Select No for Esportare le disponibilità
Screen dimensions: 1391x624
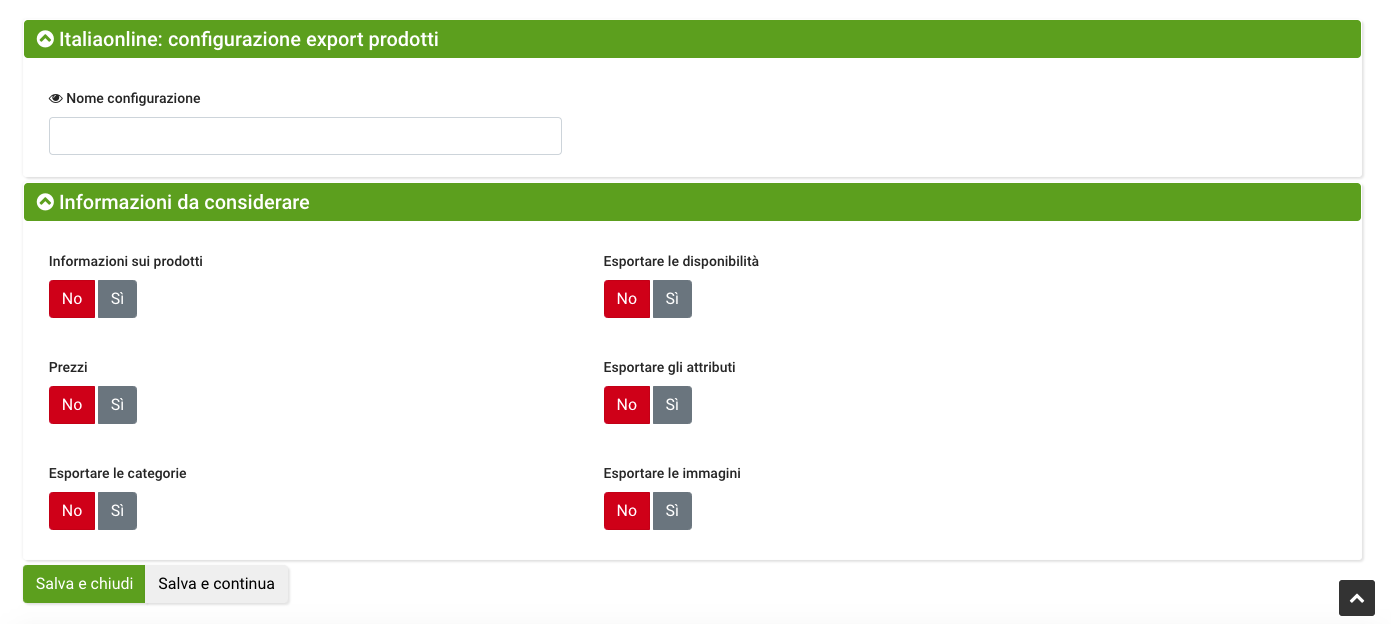pyautogui.click(x=627, y=299)
